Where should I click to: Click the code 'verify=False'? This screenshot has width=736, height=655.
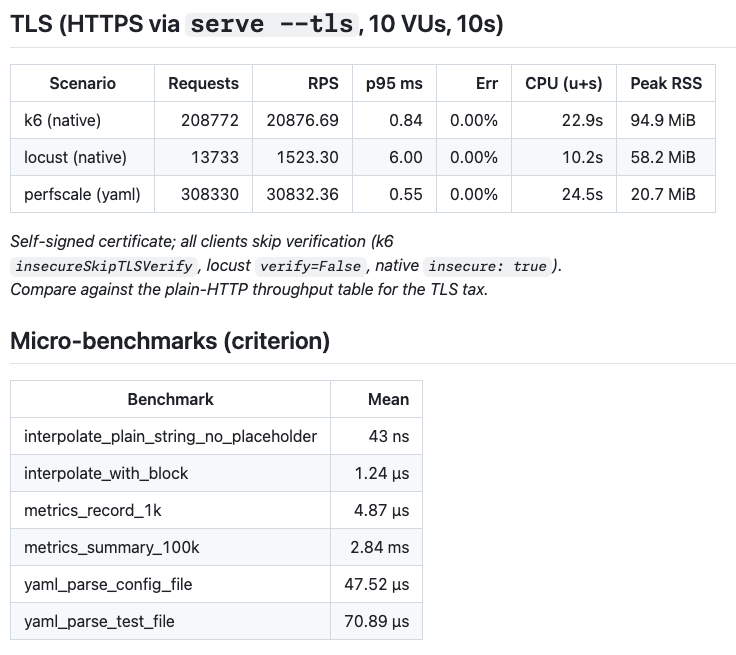pos(311,266)
